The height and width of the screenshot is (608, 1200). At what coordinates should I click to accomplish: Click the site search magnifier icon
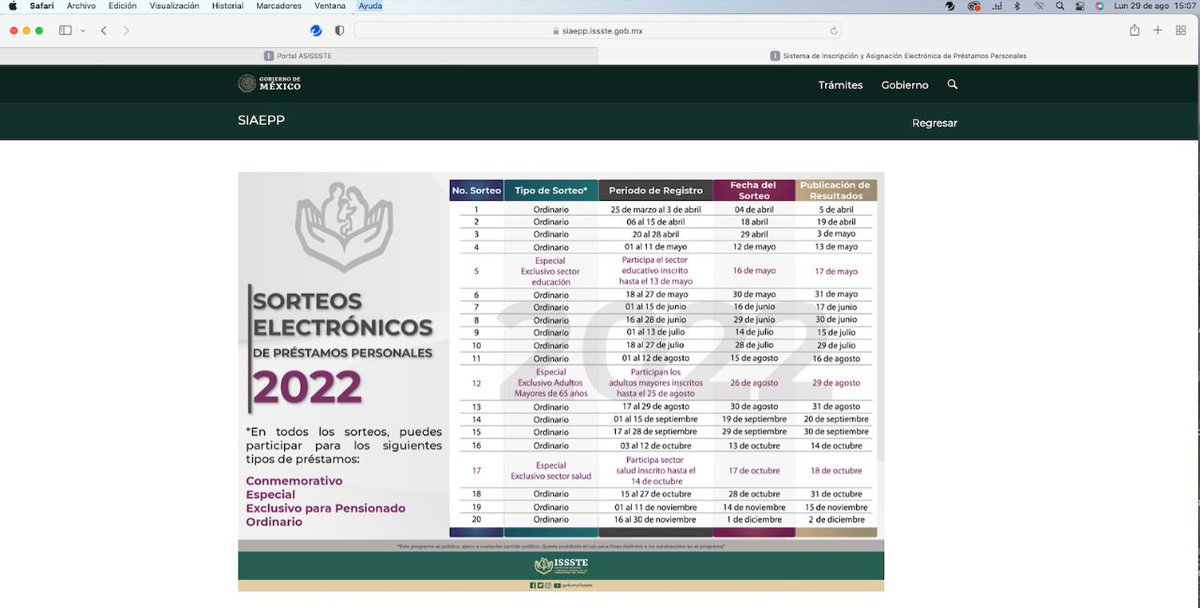[952, 85]
